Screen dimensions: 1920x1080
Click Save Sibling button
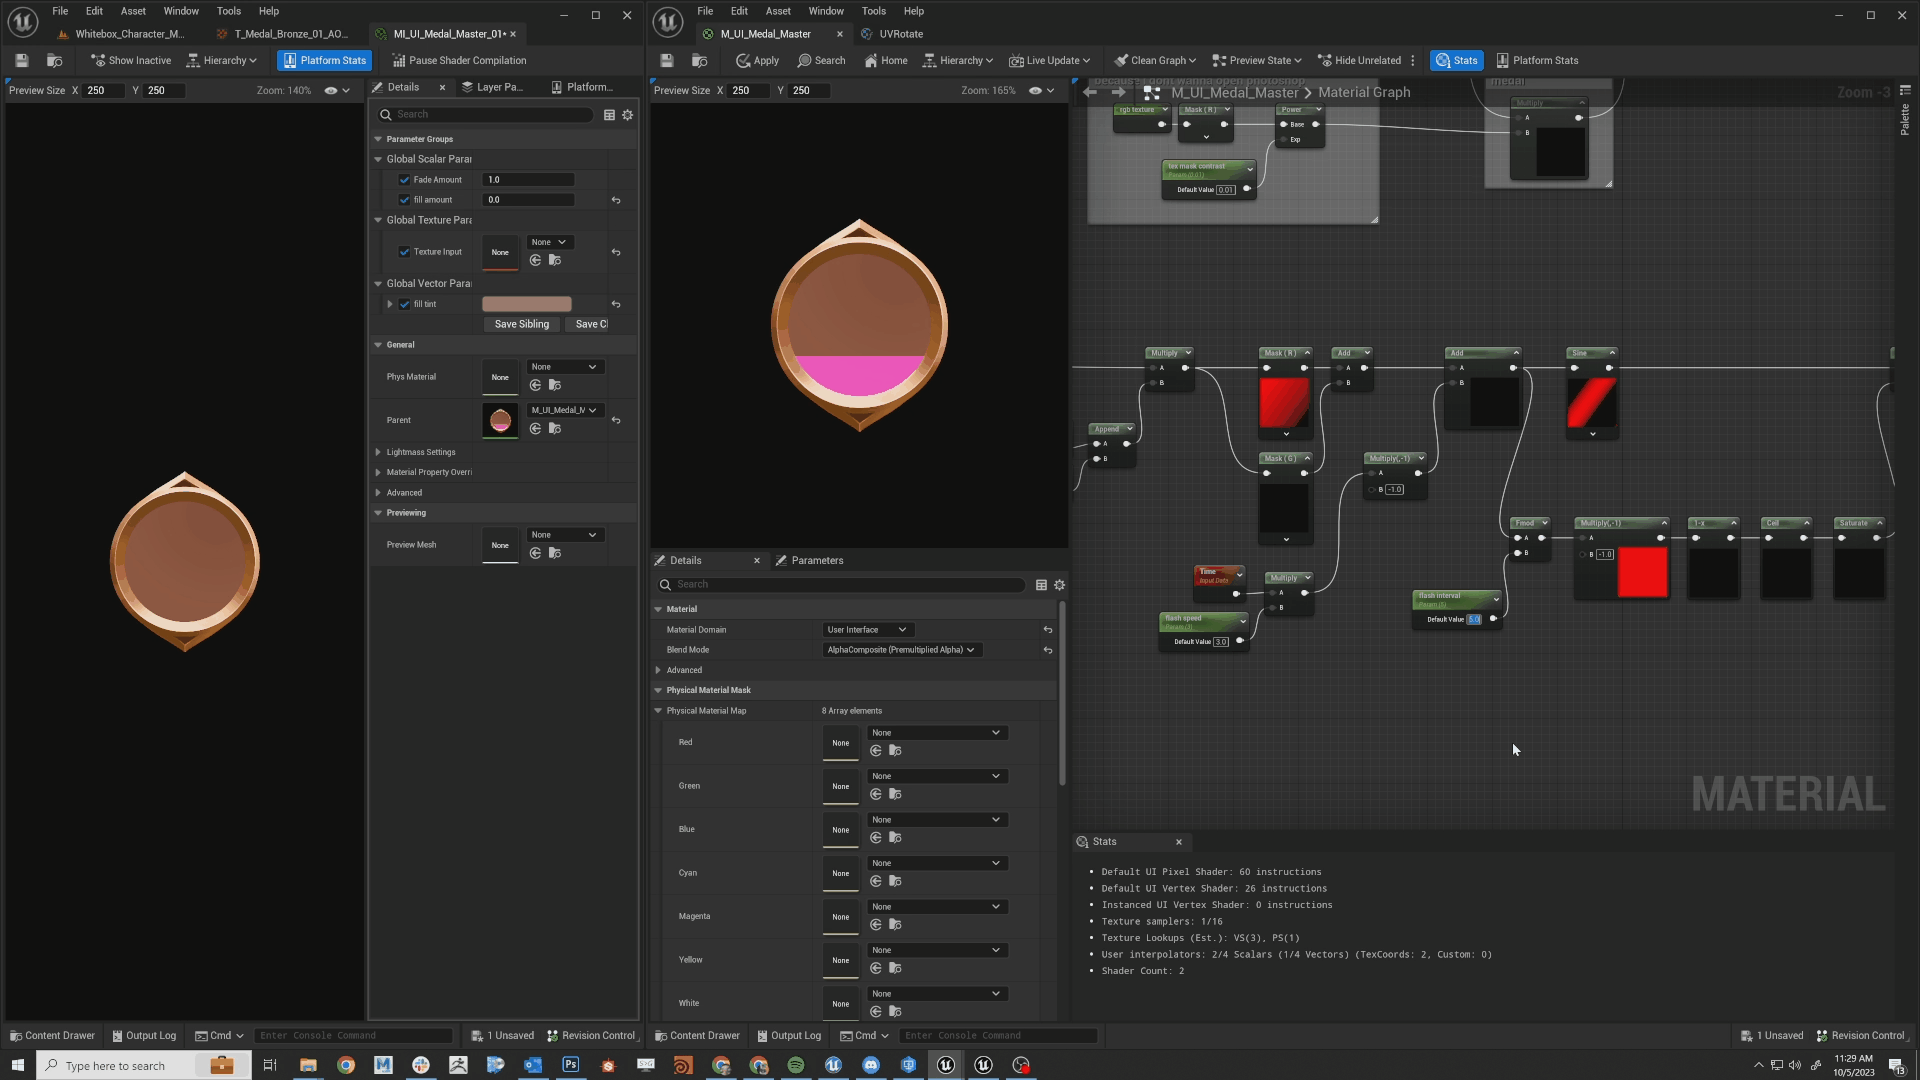coord(522,324)
